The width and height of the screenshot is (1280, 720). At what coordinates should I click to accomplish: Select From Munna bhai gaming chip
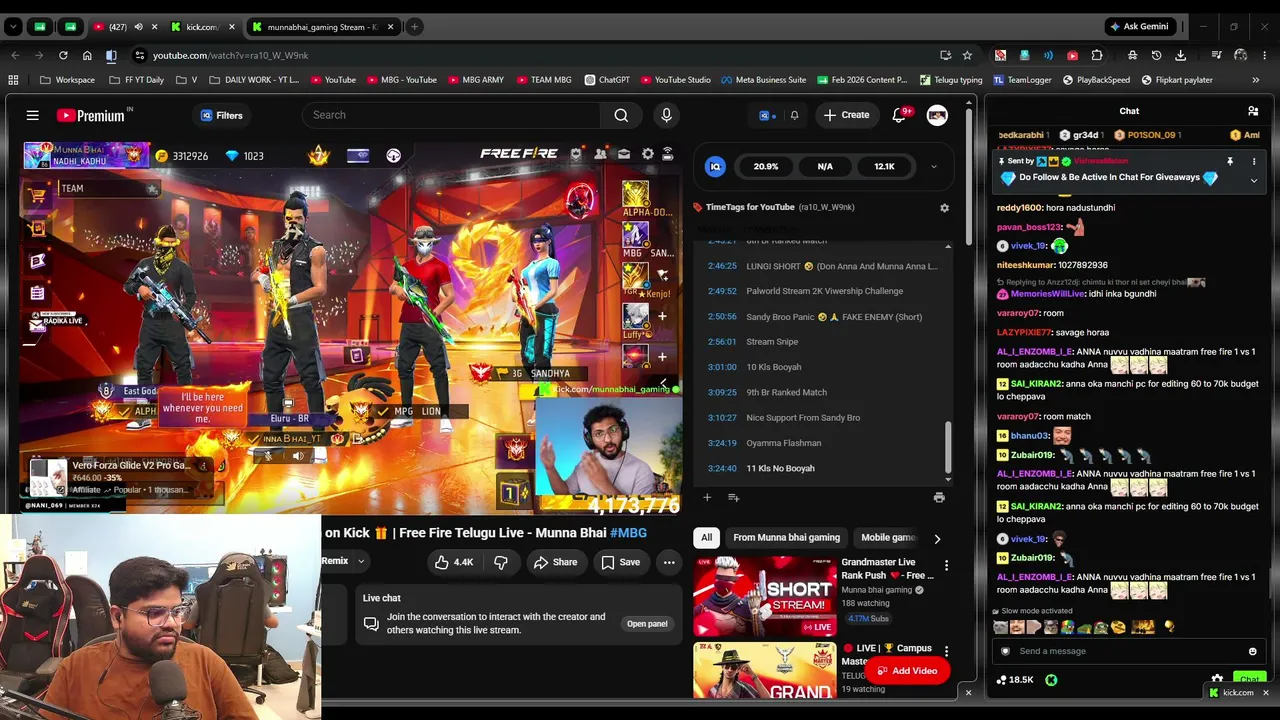click(786, 538)
